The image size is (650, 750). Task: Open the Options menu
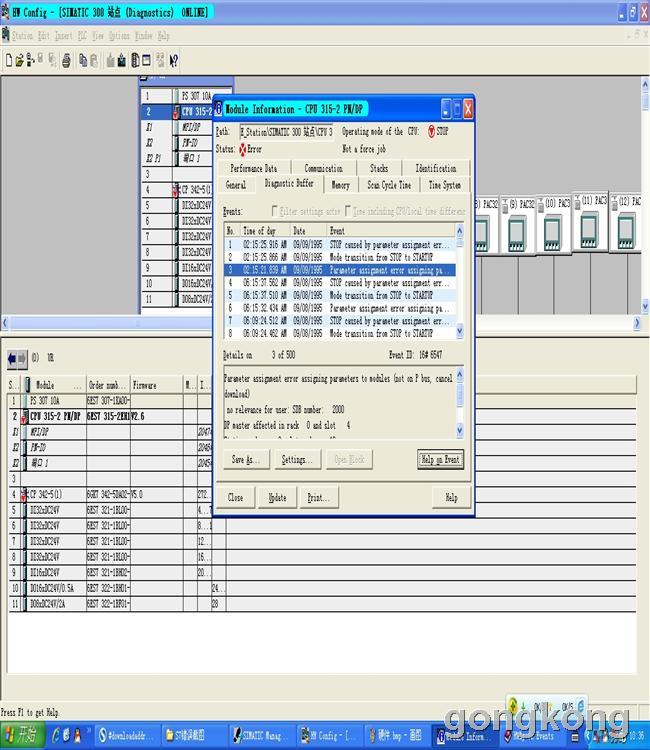[x=119, y=35]
